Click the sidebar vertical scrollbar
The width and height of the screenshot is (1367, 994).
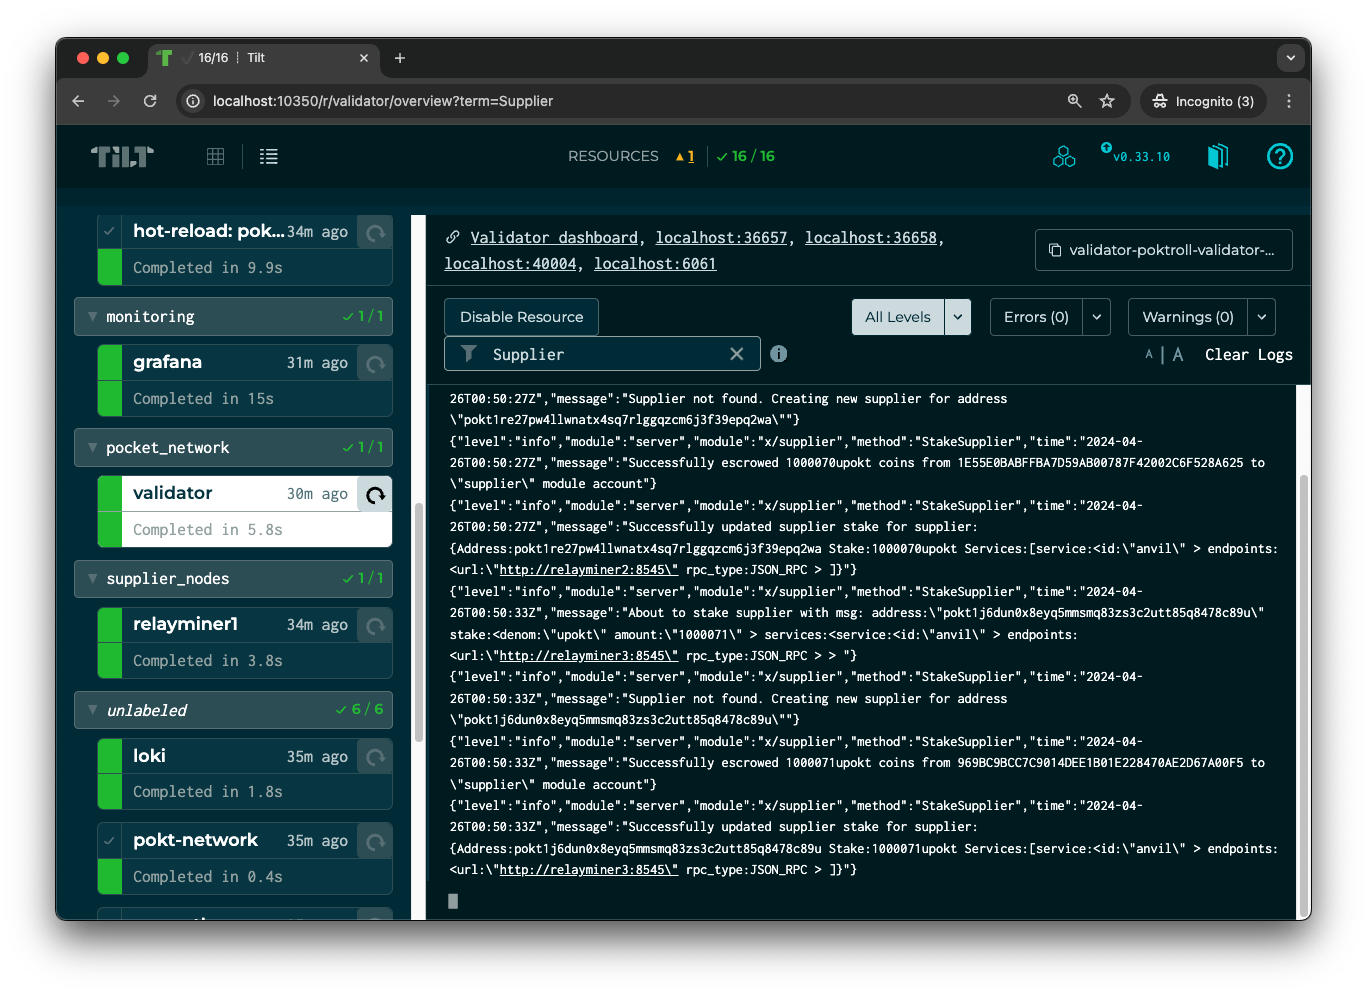pyautogui.click(x=419, y=620)
